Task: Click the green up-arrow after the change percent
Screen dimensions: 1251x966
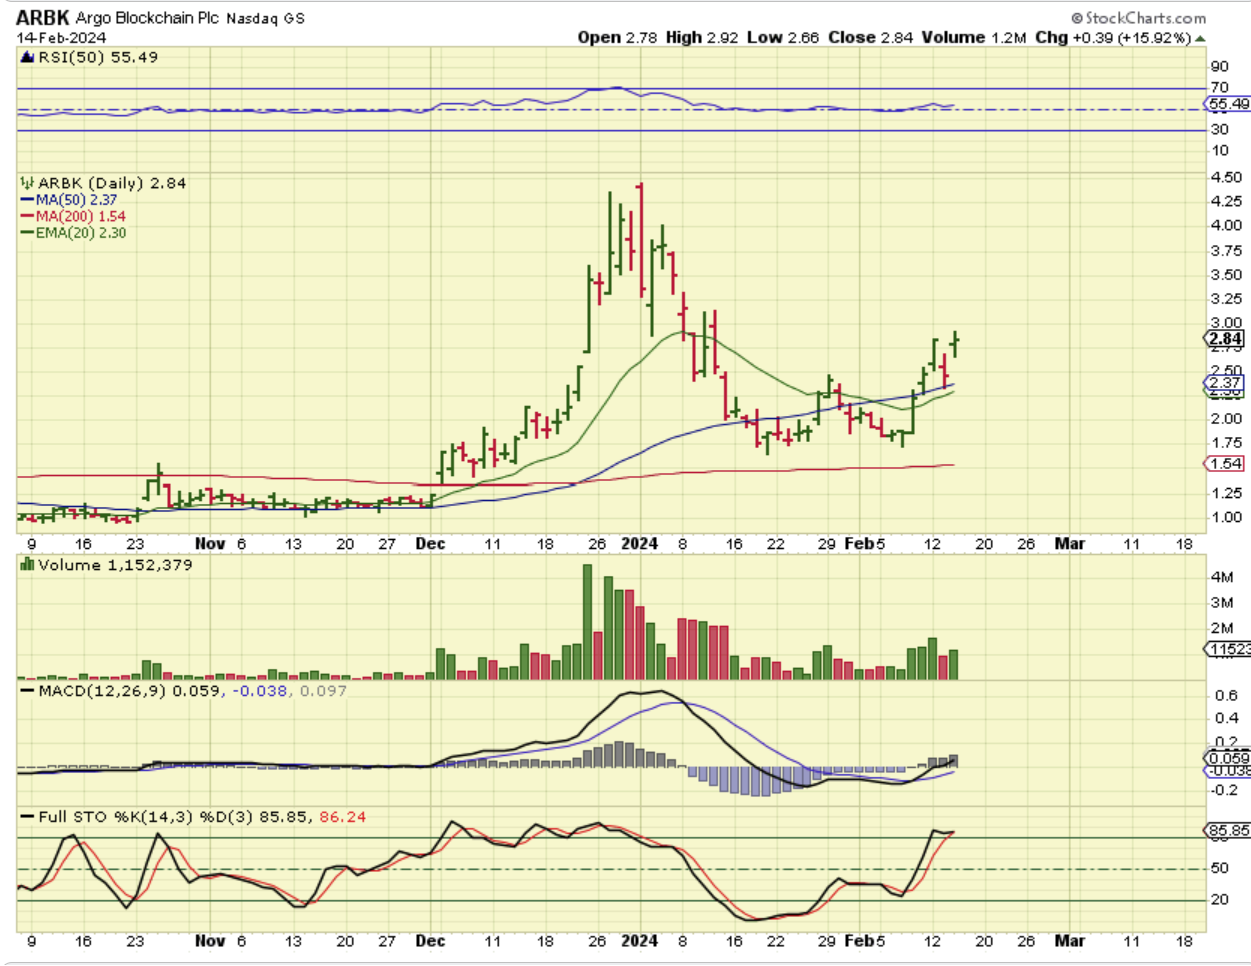Action: (1200, 38)
